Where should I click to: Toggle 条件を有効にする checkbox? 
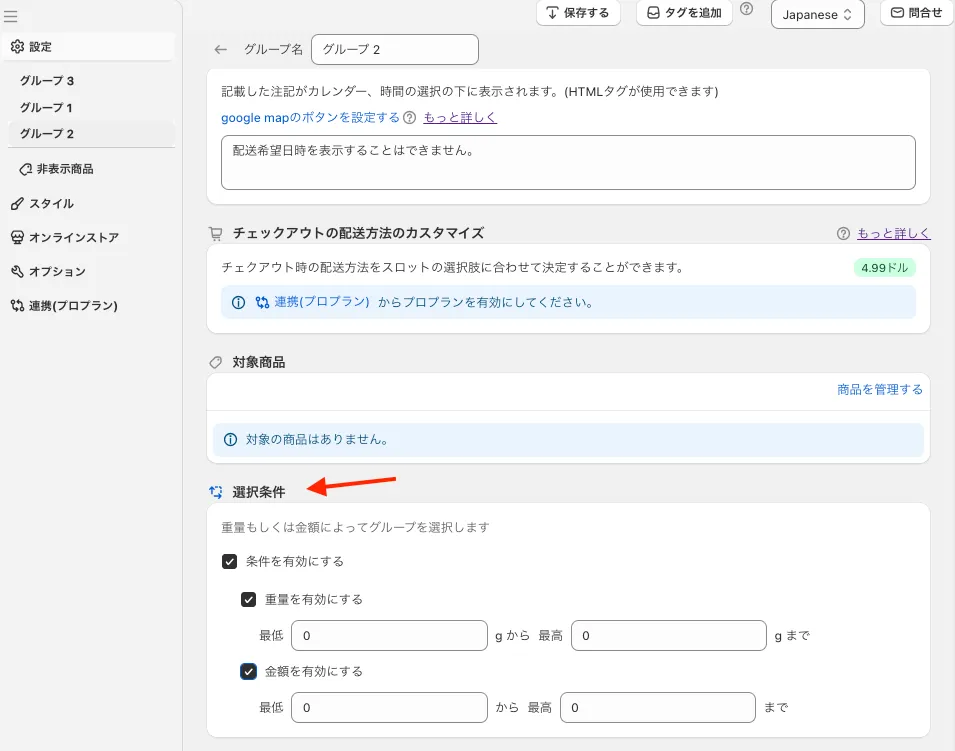(x=230, y=562)
